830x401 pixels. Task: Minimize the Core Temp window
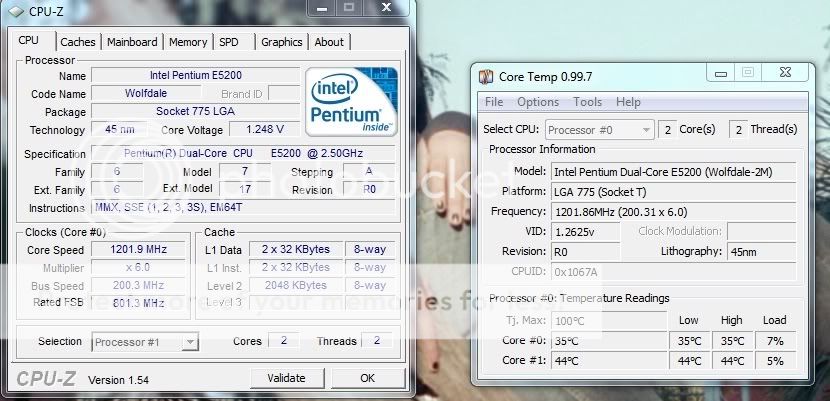tap(720, 74)
